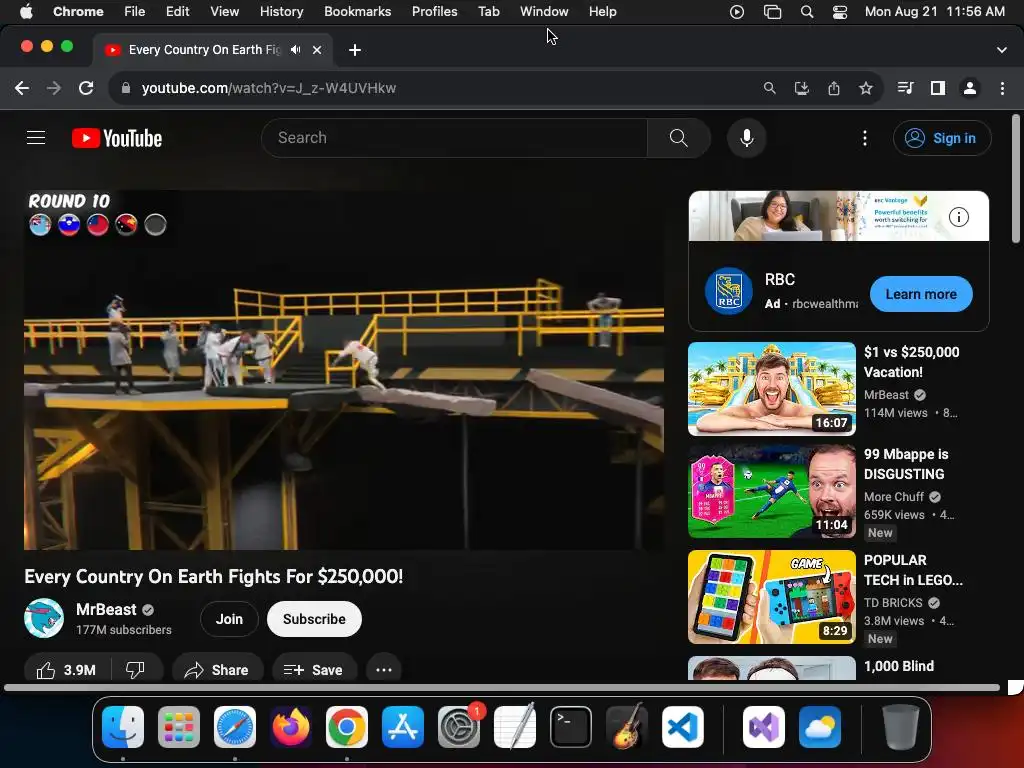Click the address bar URL
The height and width of the screenshot is (768, 1024).
[268, 88]
